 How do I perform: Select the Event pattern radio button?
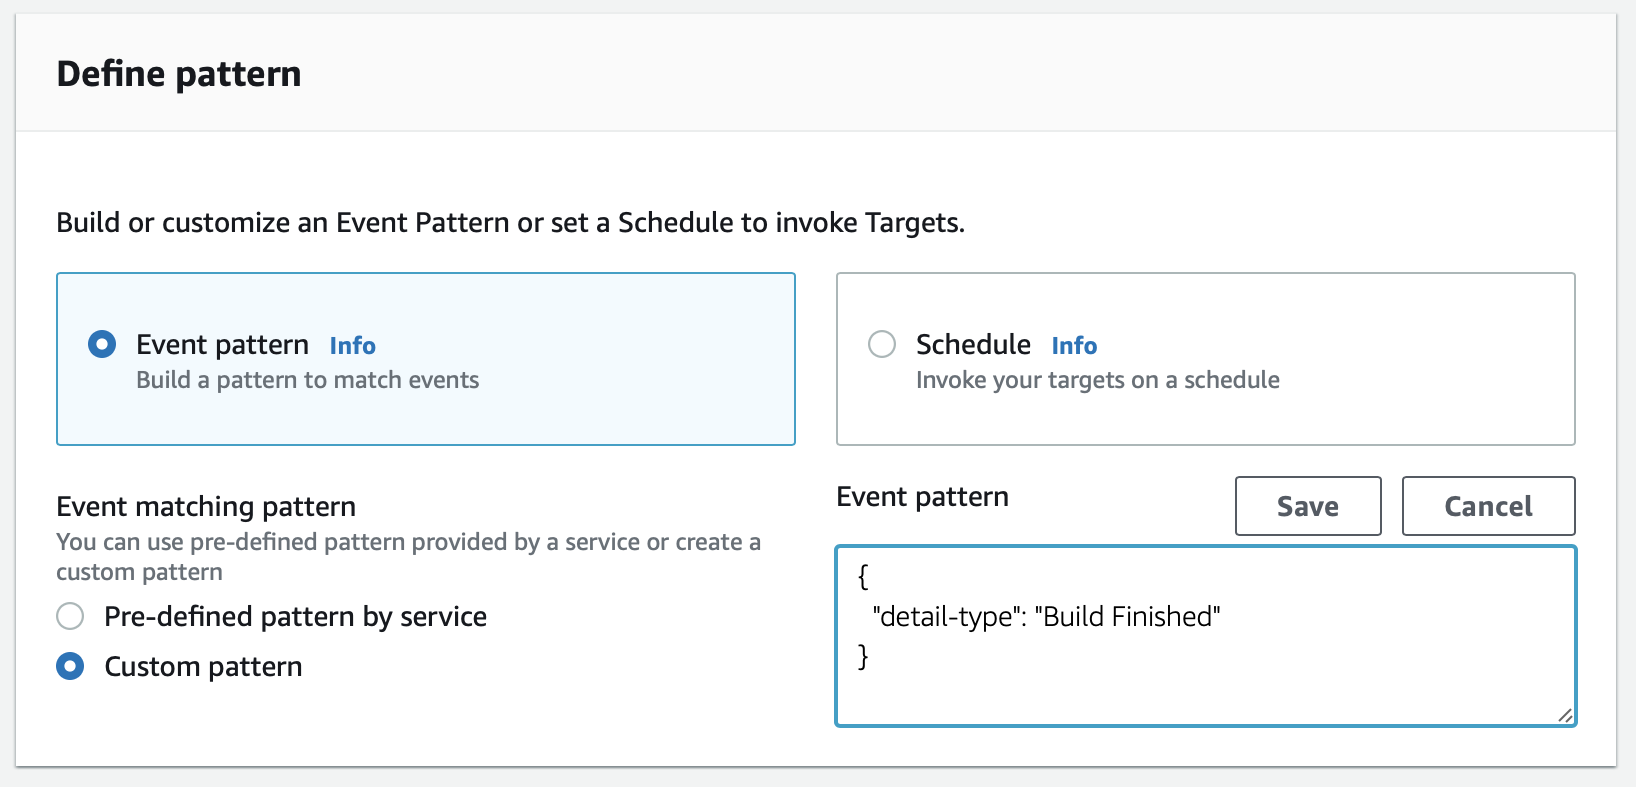(x=101, y=344)
